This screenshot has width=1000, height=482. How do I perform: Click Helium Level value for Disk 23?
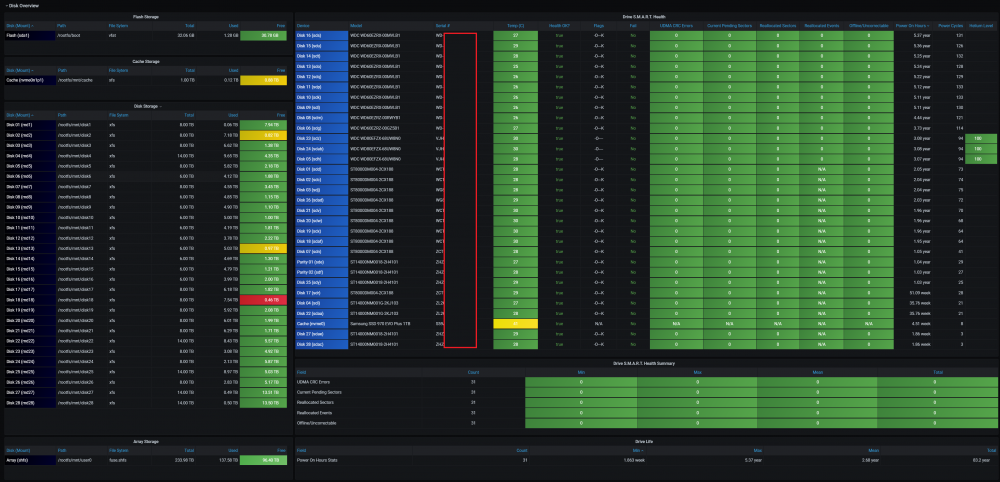point(982,138)
